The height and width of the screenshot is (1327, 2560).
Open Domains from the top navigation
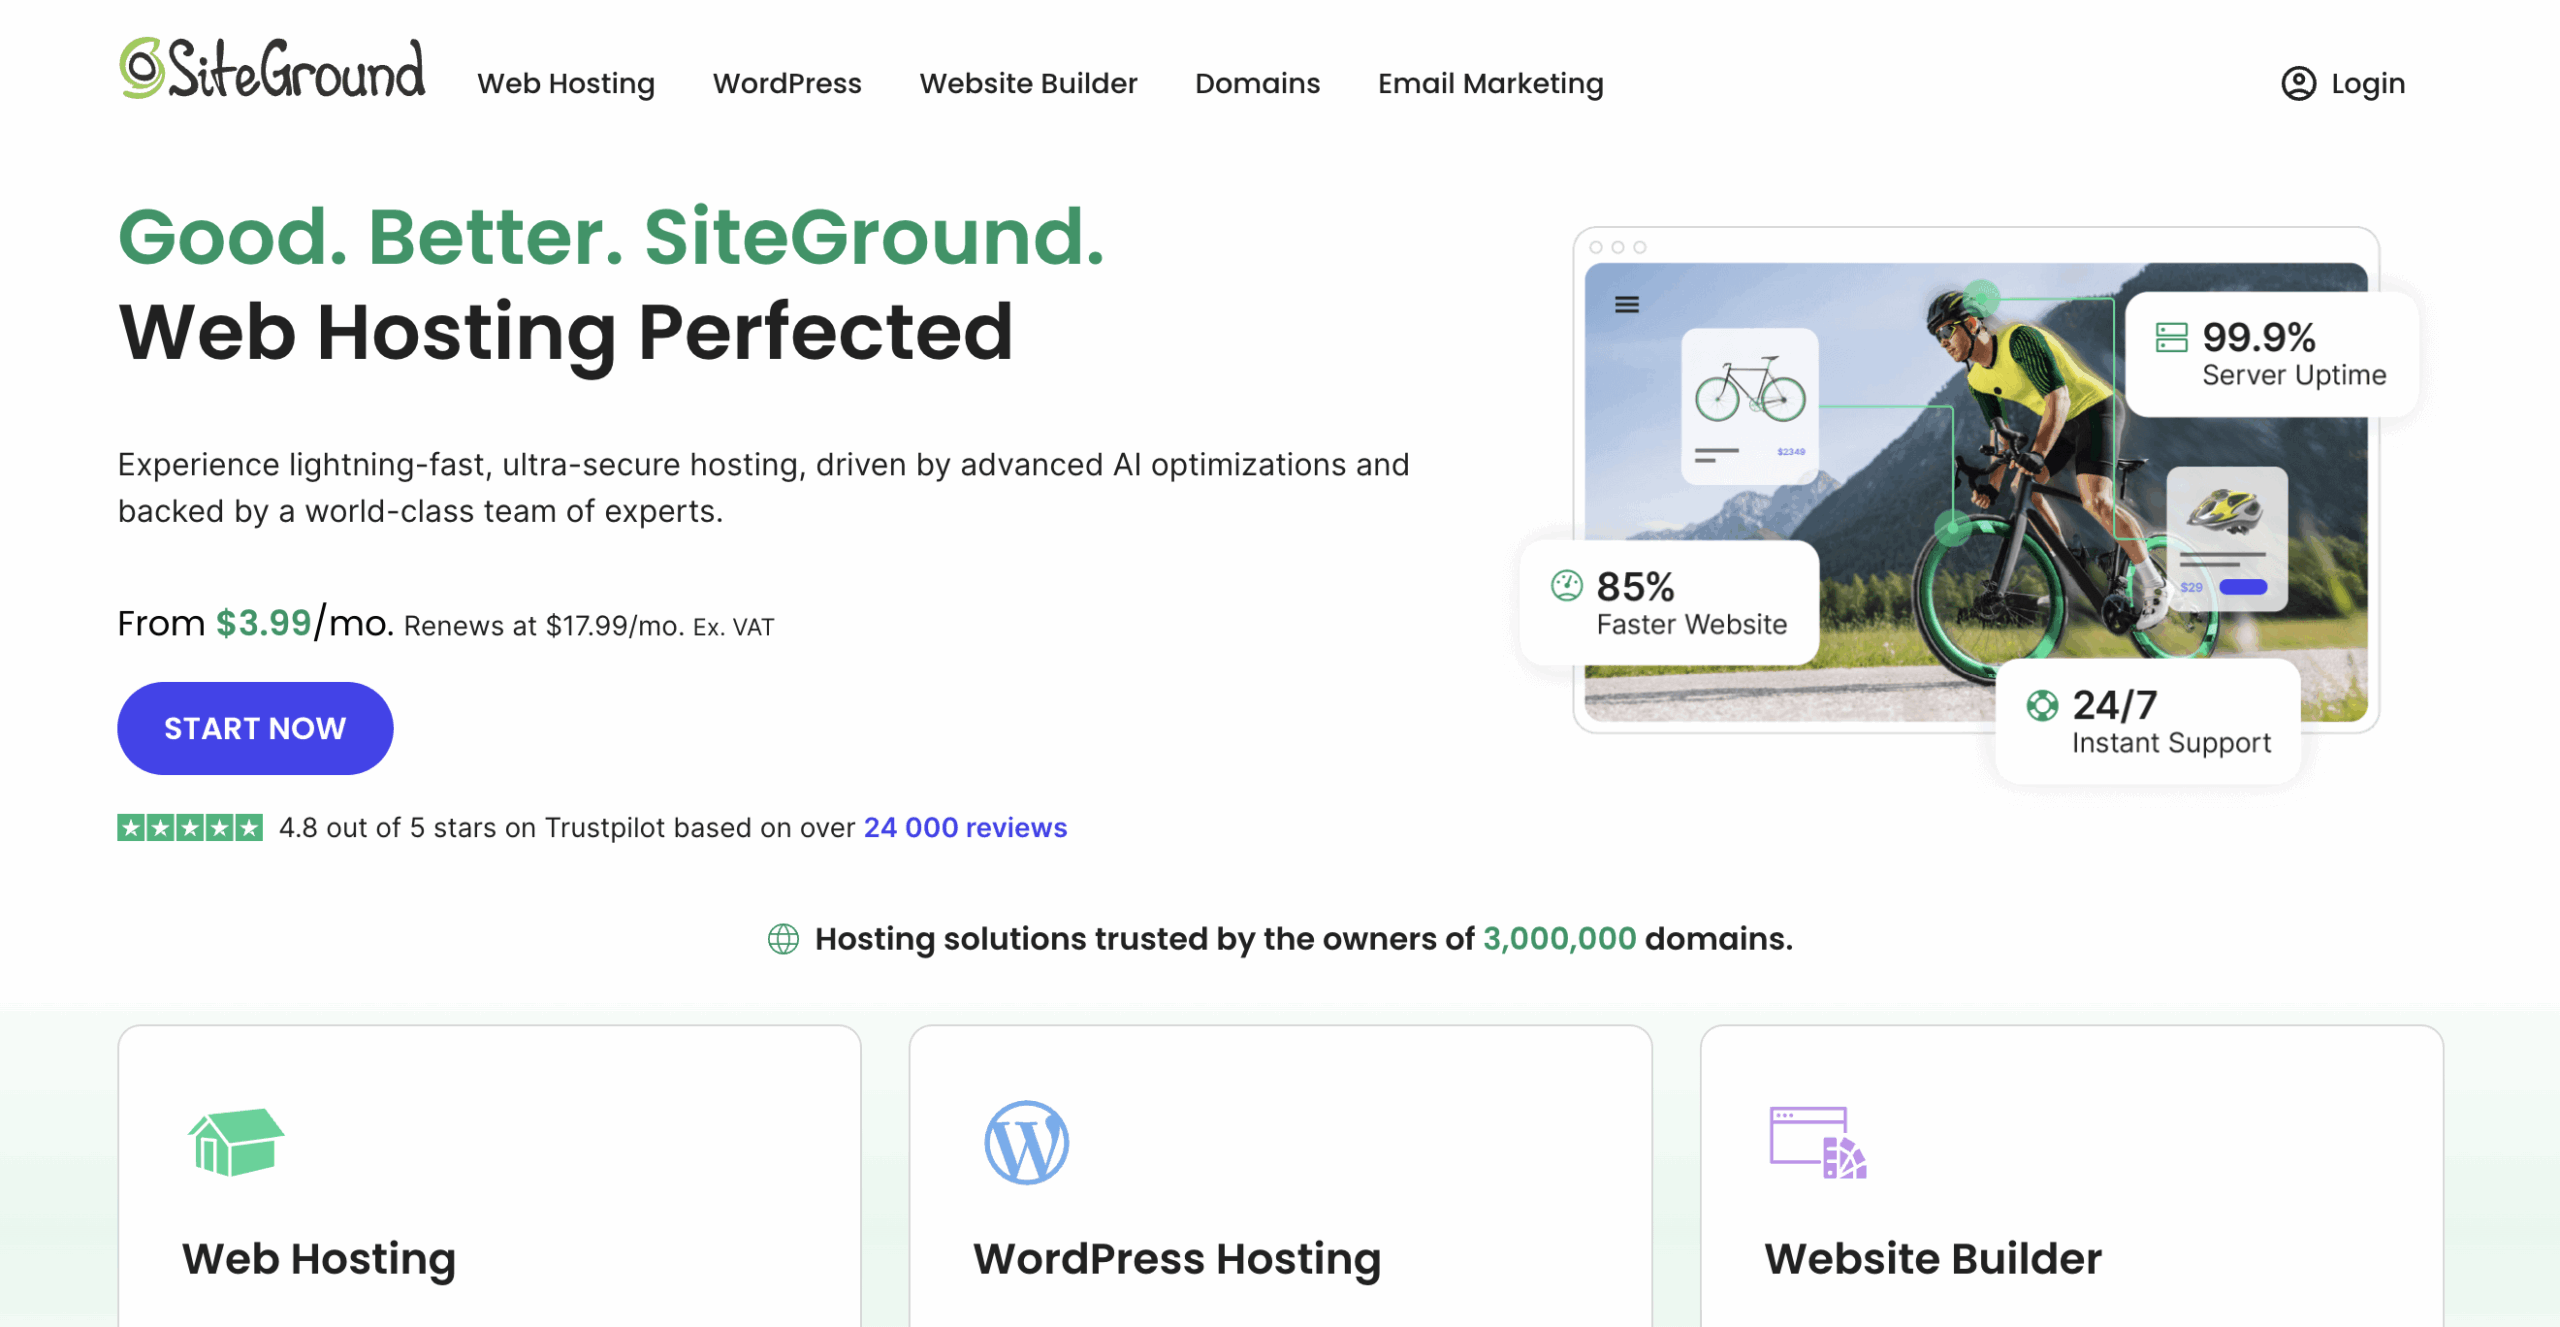point(1257,83)
